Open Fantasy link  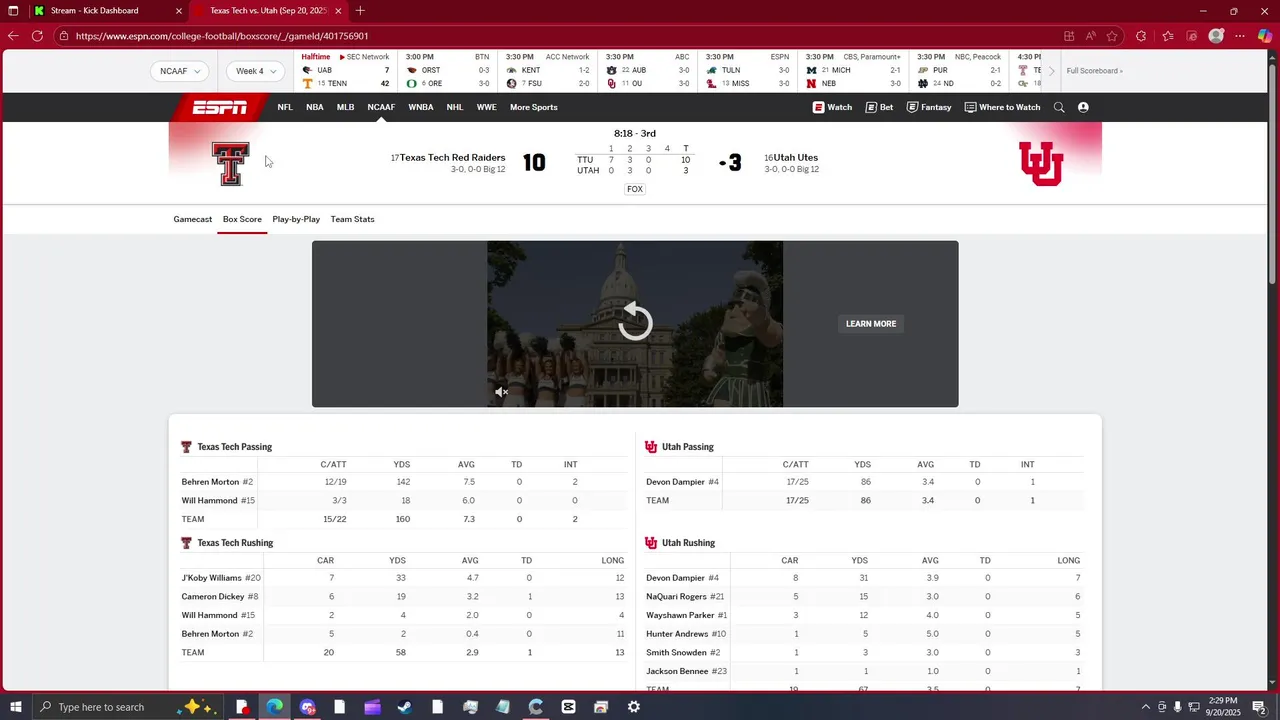929,107
